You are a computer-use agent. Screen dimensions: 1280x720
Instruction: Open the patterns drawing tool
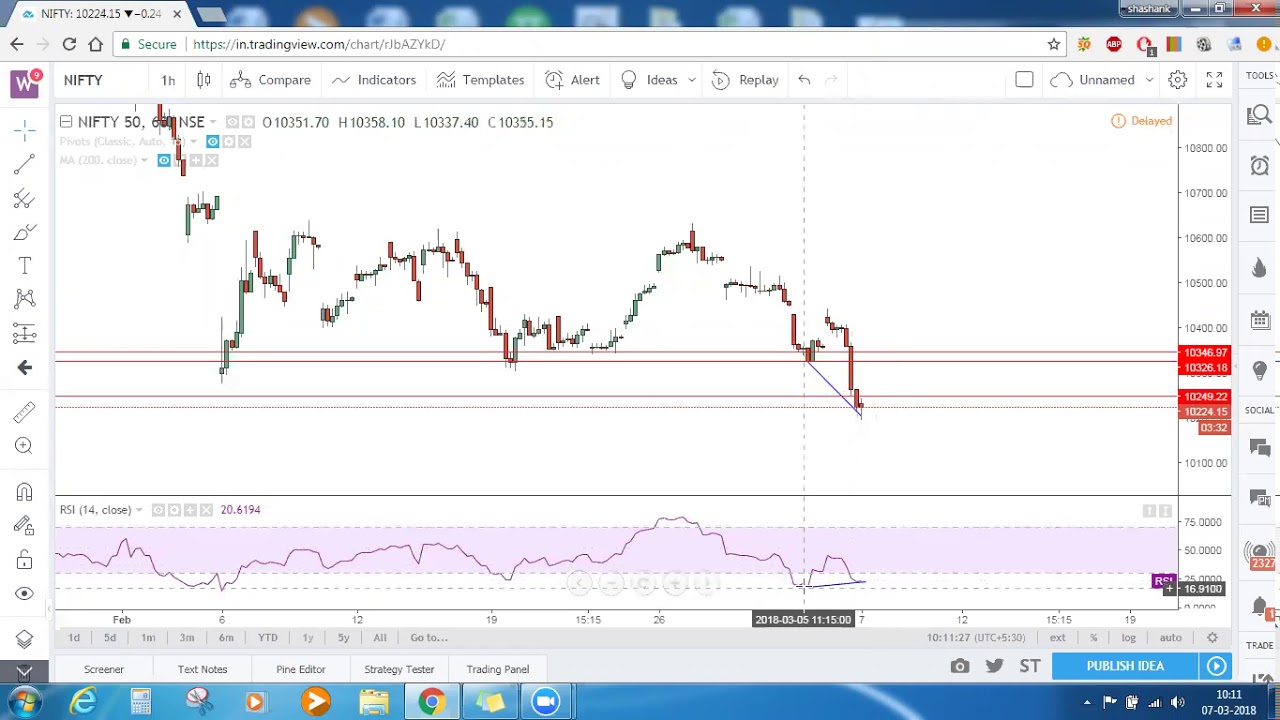pos(25,298)
